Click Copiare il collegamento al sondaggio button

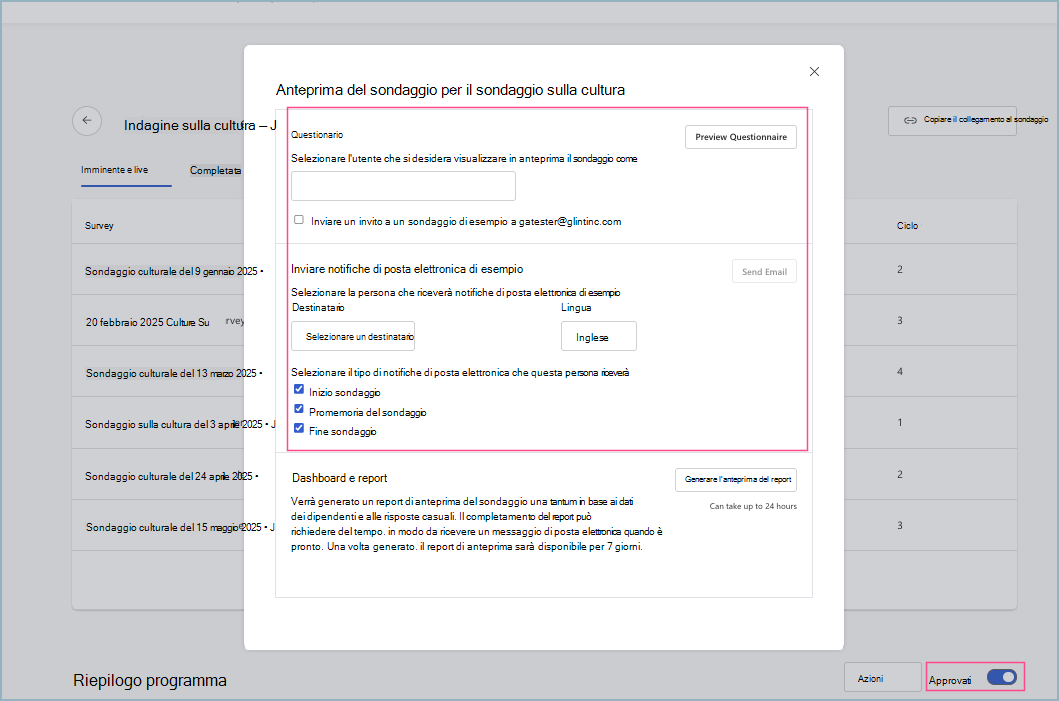952,121
